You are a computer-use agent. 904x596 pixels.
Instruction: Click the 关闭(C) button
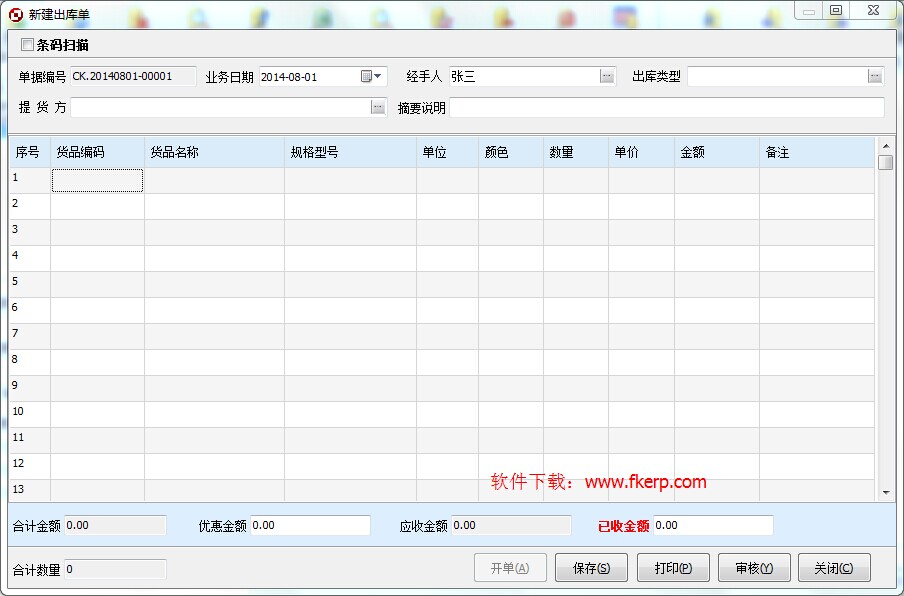click(x=834, y=568)
